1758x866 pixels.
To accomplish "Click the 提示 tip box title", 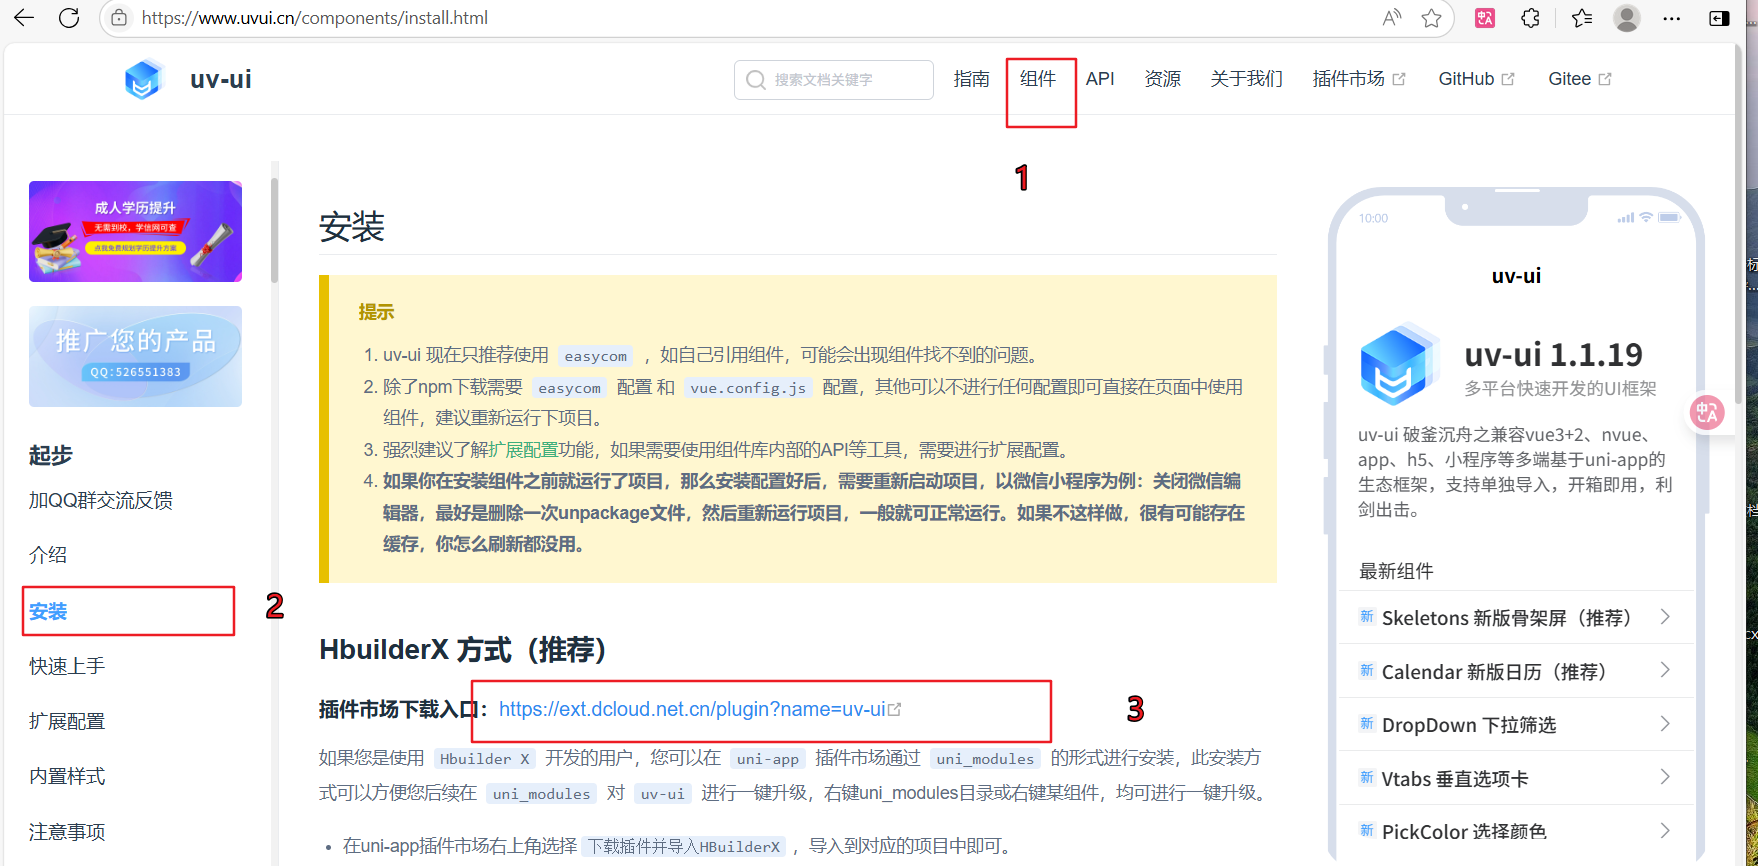I will point(376,312).
